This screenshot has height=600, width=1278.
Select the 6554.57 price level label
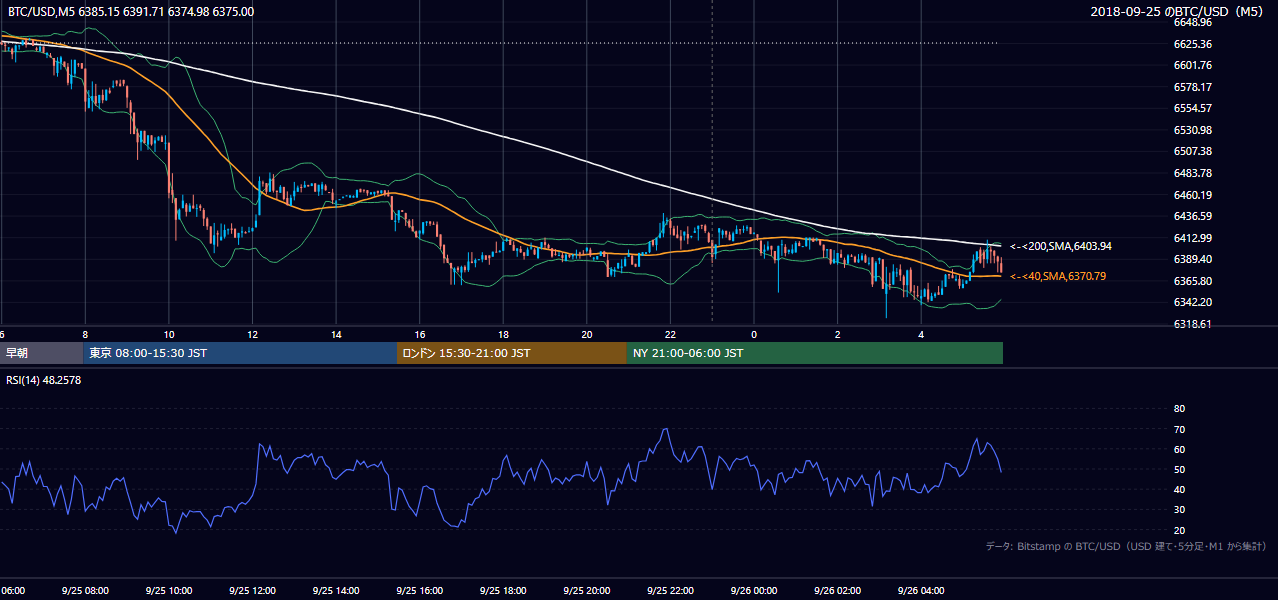1193,108
